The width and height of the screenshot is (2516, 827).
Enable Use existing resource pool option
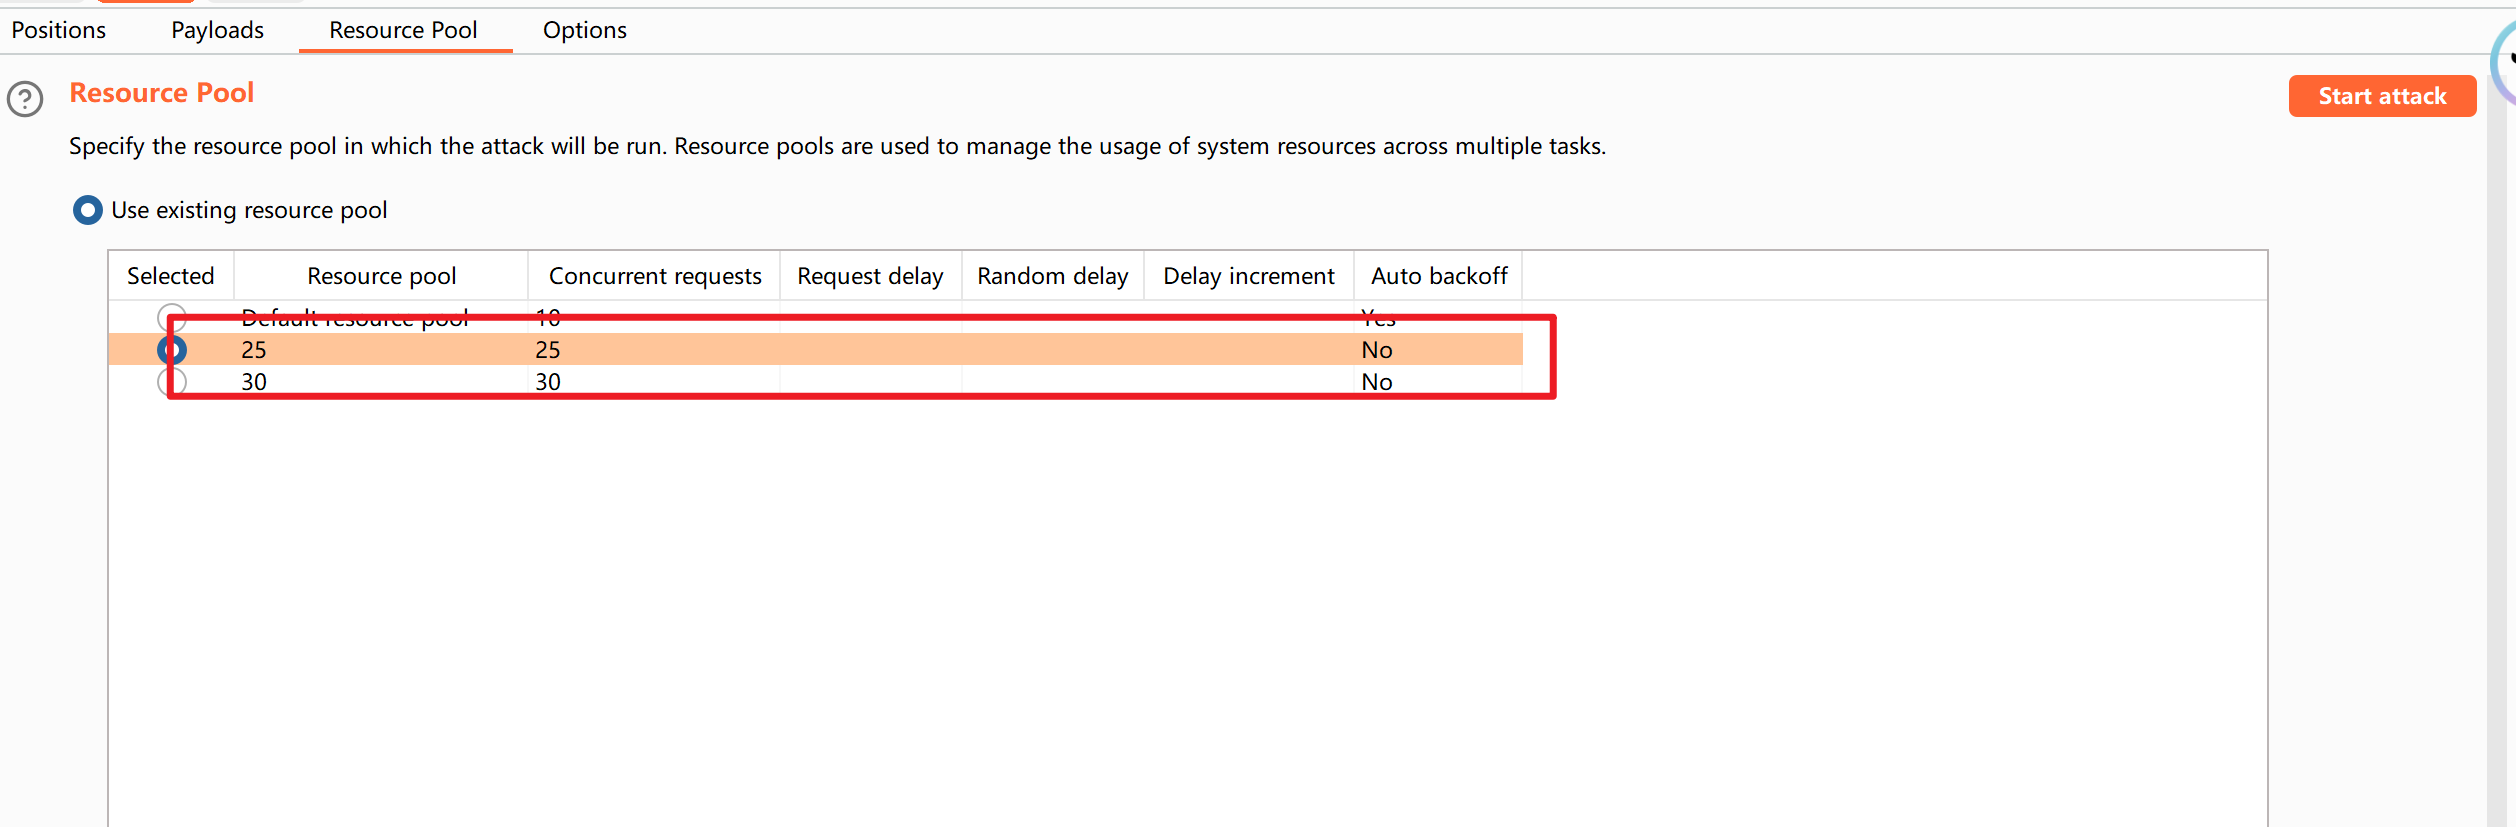point(88,210)
